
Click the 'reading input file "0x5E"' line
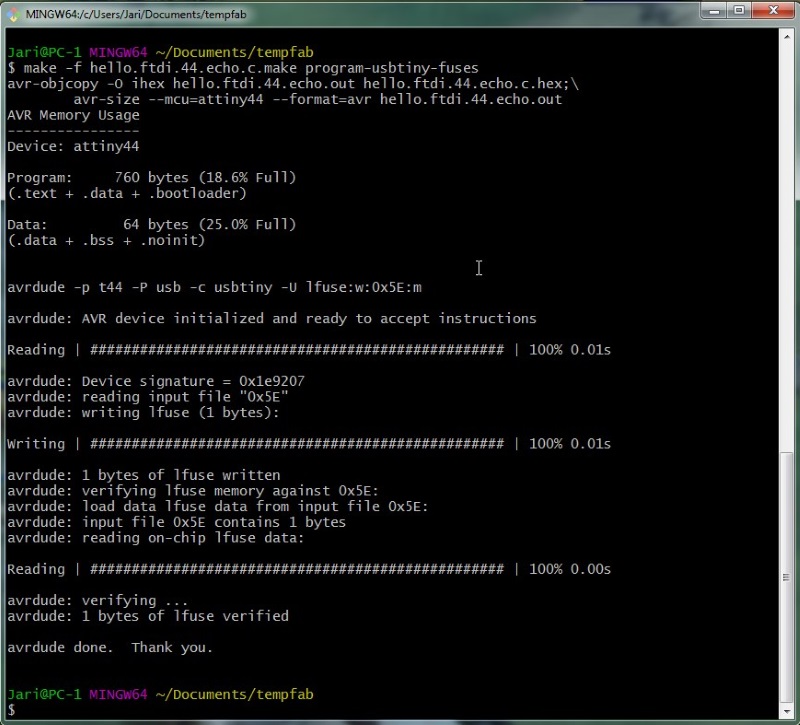[x=148, y=397]
